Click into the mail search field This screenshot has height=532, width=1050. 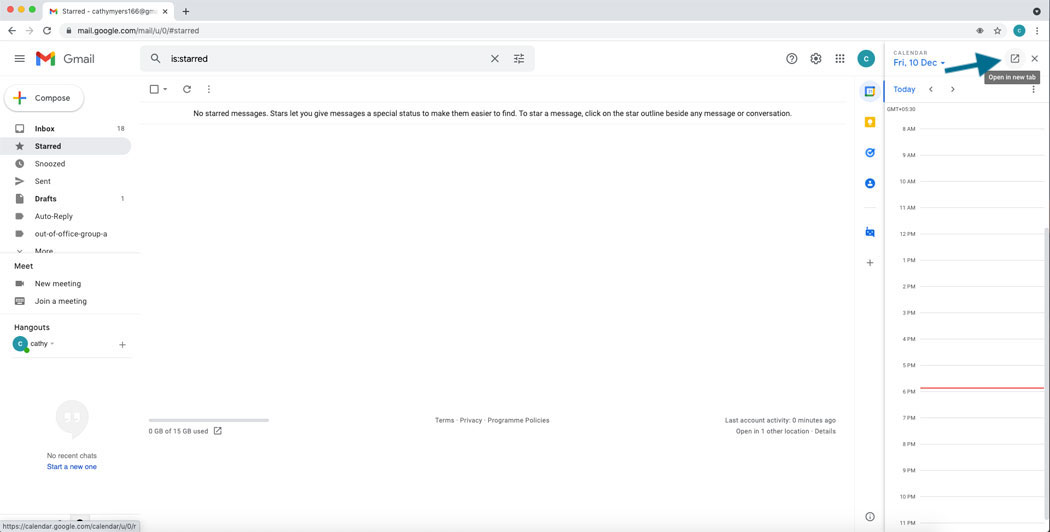tap(328, 59)
